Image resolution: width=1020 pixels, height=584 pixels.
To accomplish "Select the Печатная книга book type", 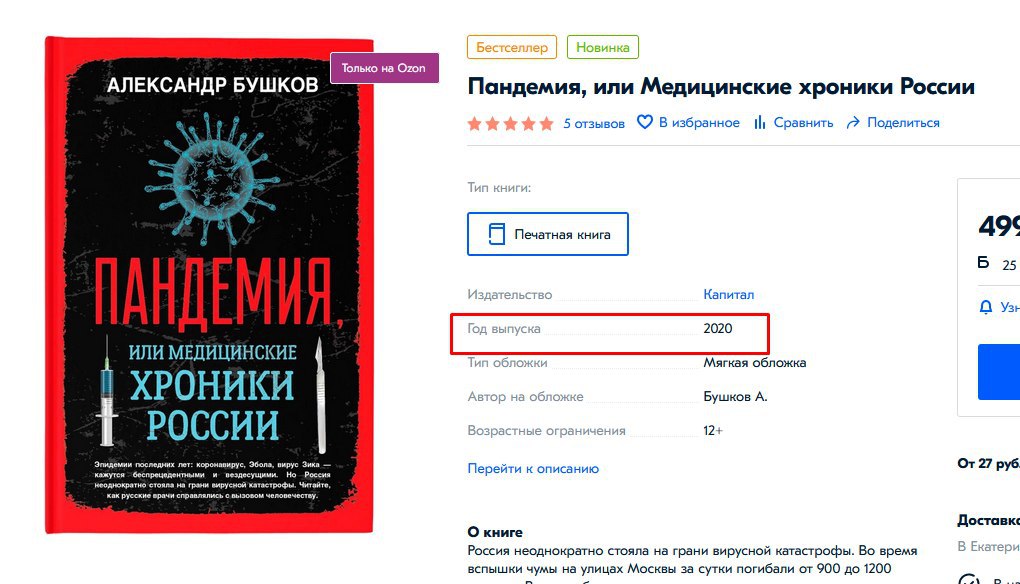I will pyautogui.click(x=548, y=234).
